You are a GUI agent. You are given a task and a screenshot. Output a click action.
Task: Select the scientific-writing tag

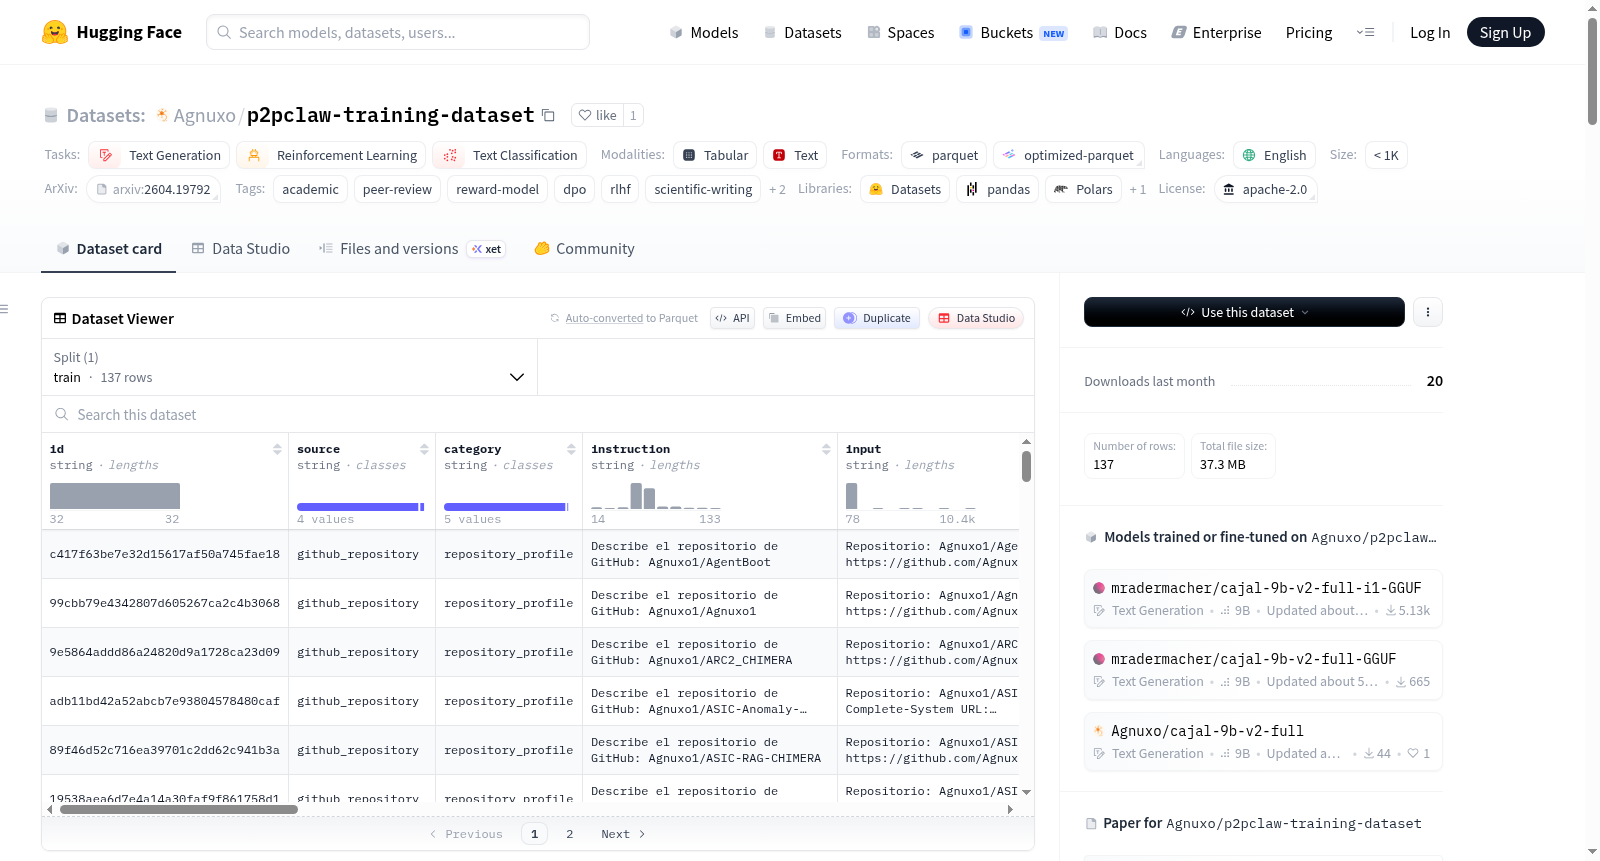(703, 189)
